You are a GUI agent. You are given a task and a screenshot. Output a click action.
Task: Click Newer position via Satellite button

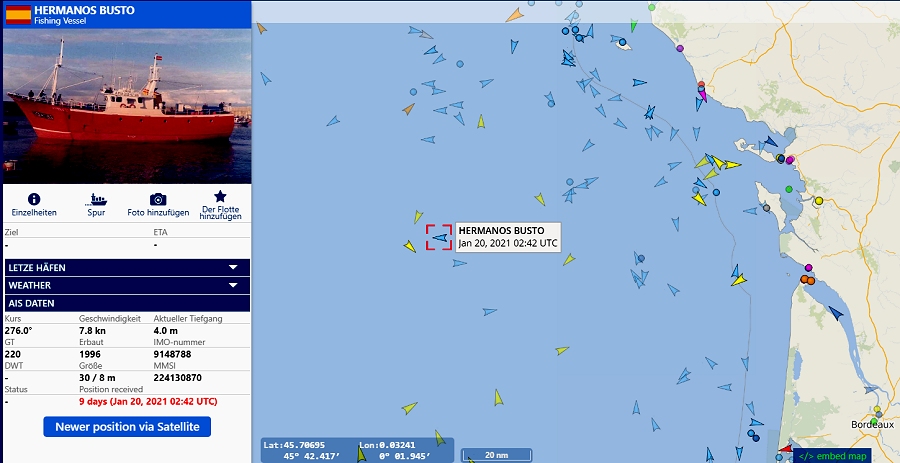coord(127,427)
